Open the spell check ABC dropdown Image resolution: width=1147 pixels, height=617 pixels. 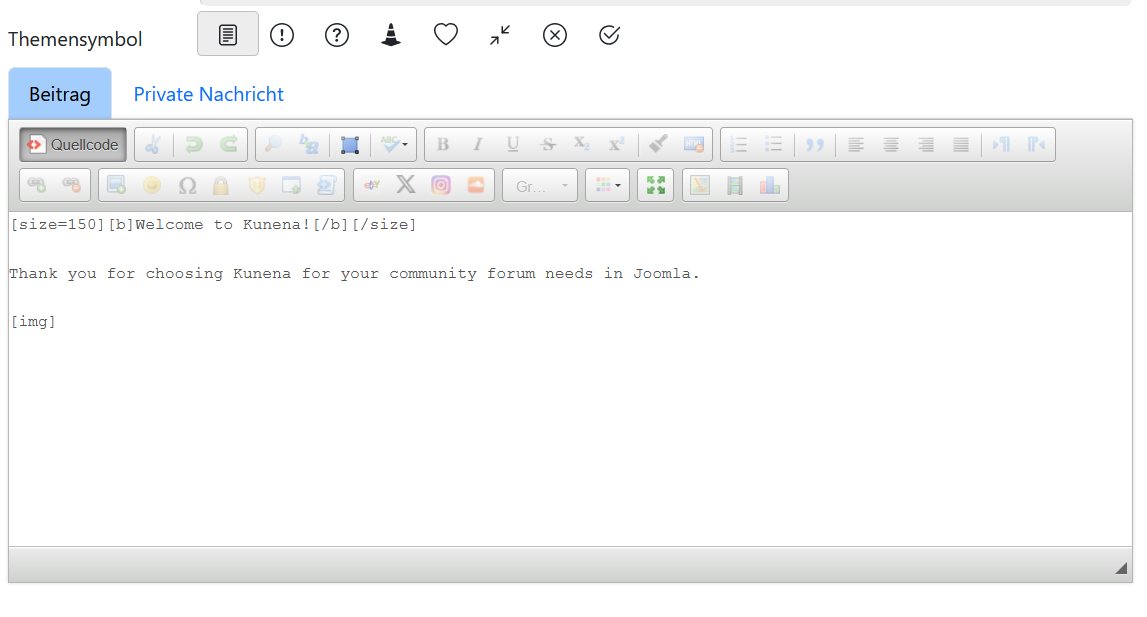393,145
